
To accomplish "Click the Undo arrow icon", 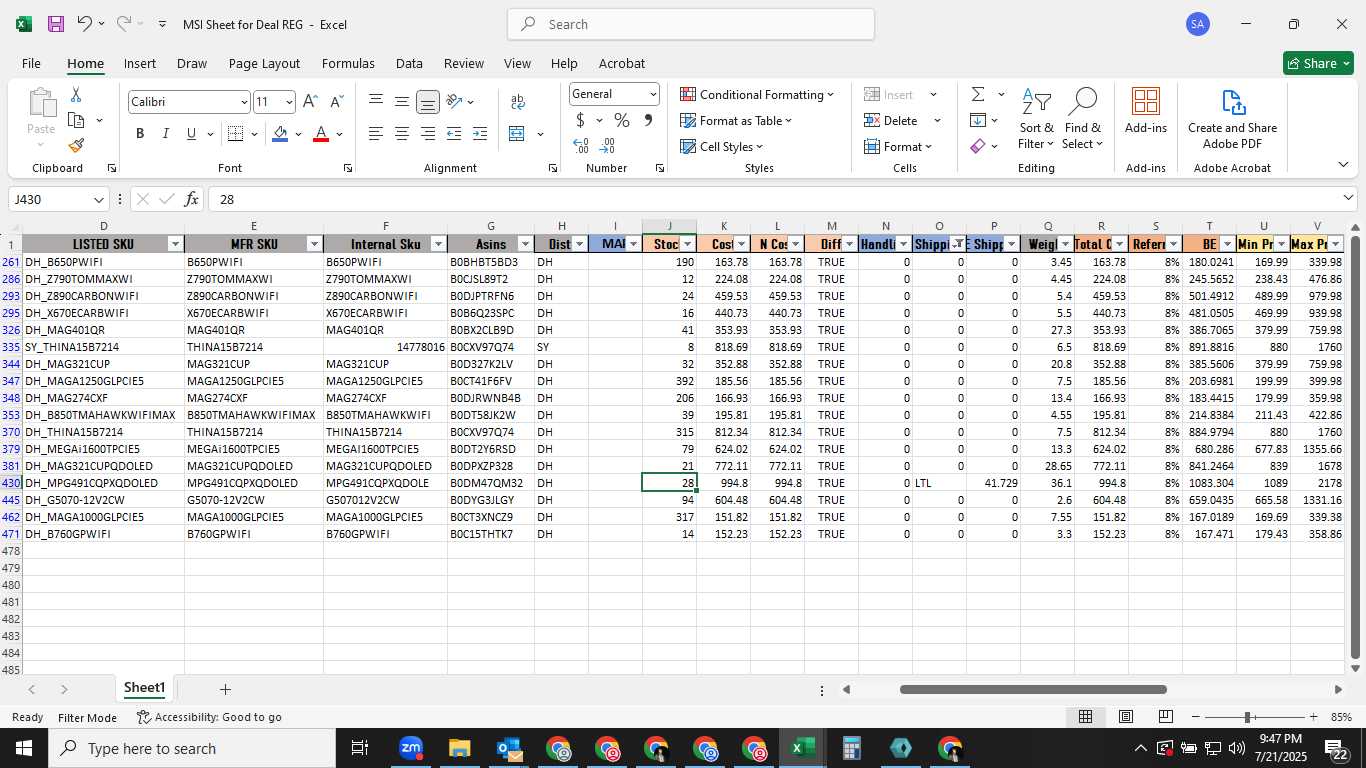I will tap(85, 24).
